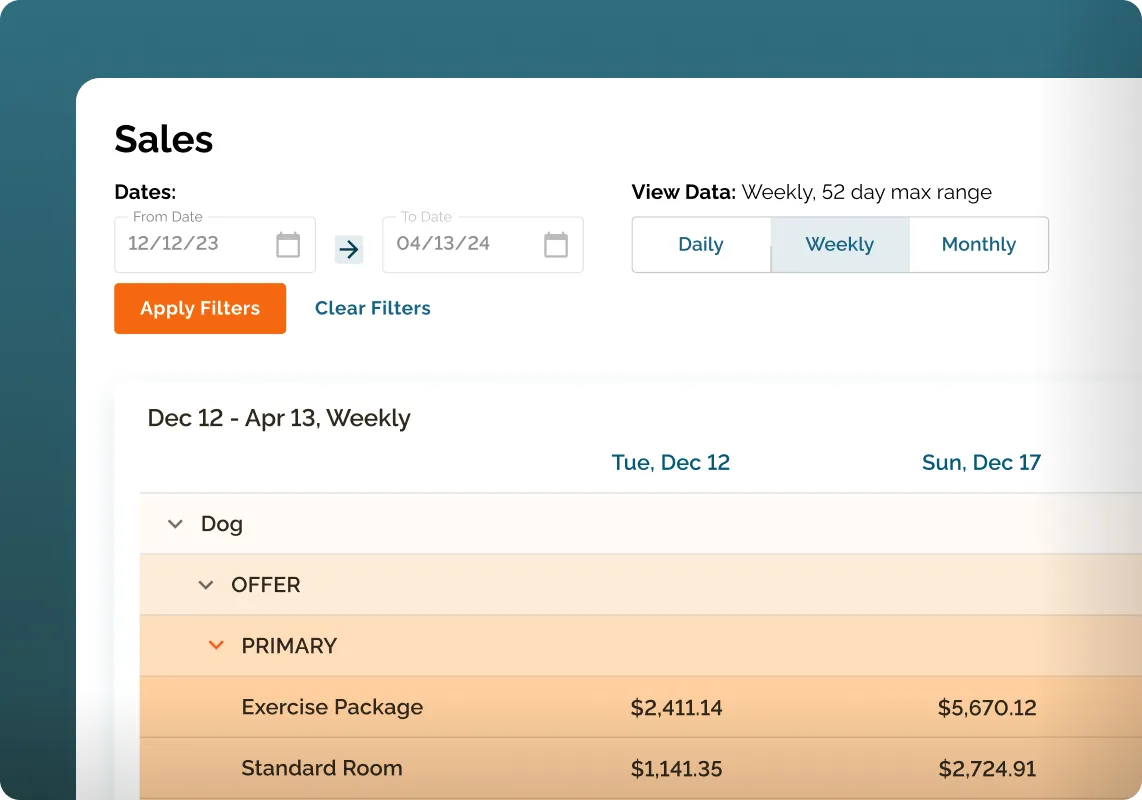Collapse the Dog category chevron
Image resolution: width=1142 pixels, height=800 pixels.
point(175,524)
